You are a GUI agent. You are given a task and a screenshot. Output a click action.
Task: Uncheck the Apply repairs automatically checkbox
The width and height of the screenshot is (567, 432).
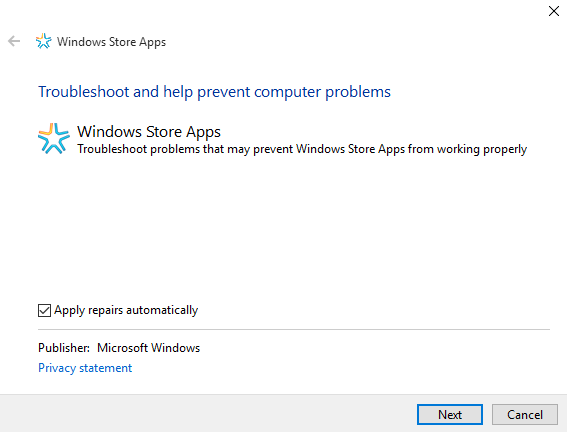(x=44, y=310)
